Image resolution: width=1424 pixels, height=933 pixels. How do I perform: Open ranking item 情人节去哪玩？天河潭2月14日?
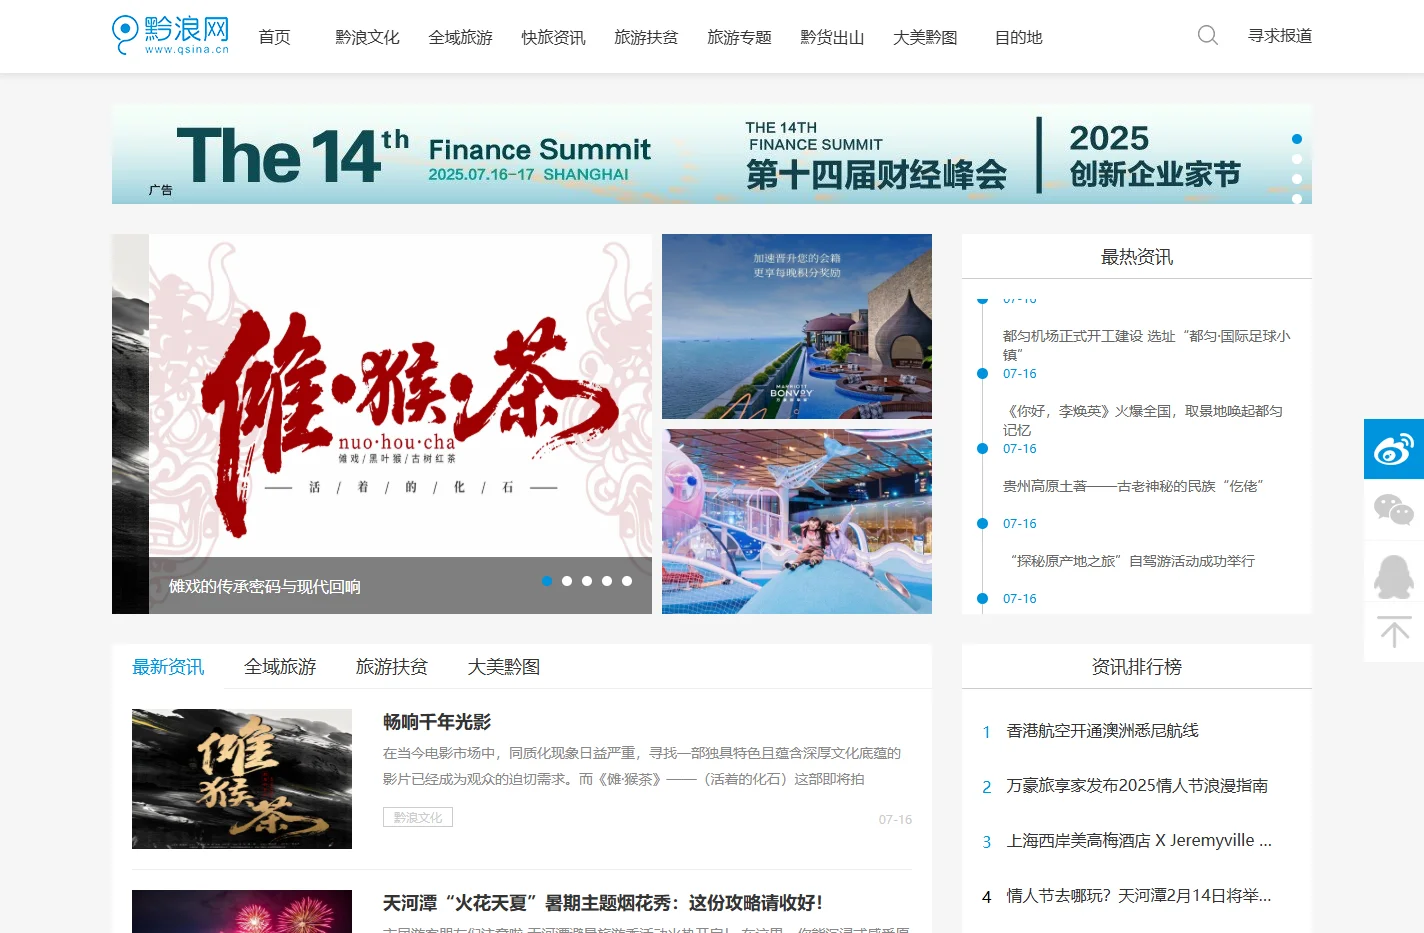(x=1139, y=896)
